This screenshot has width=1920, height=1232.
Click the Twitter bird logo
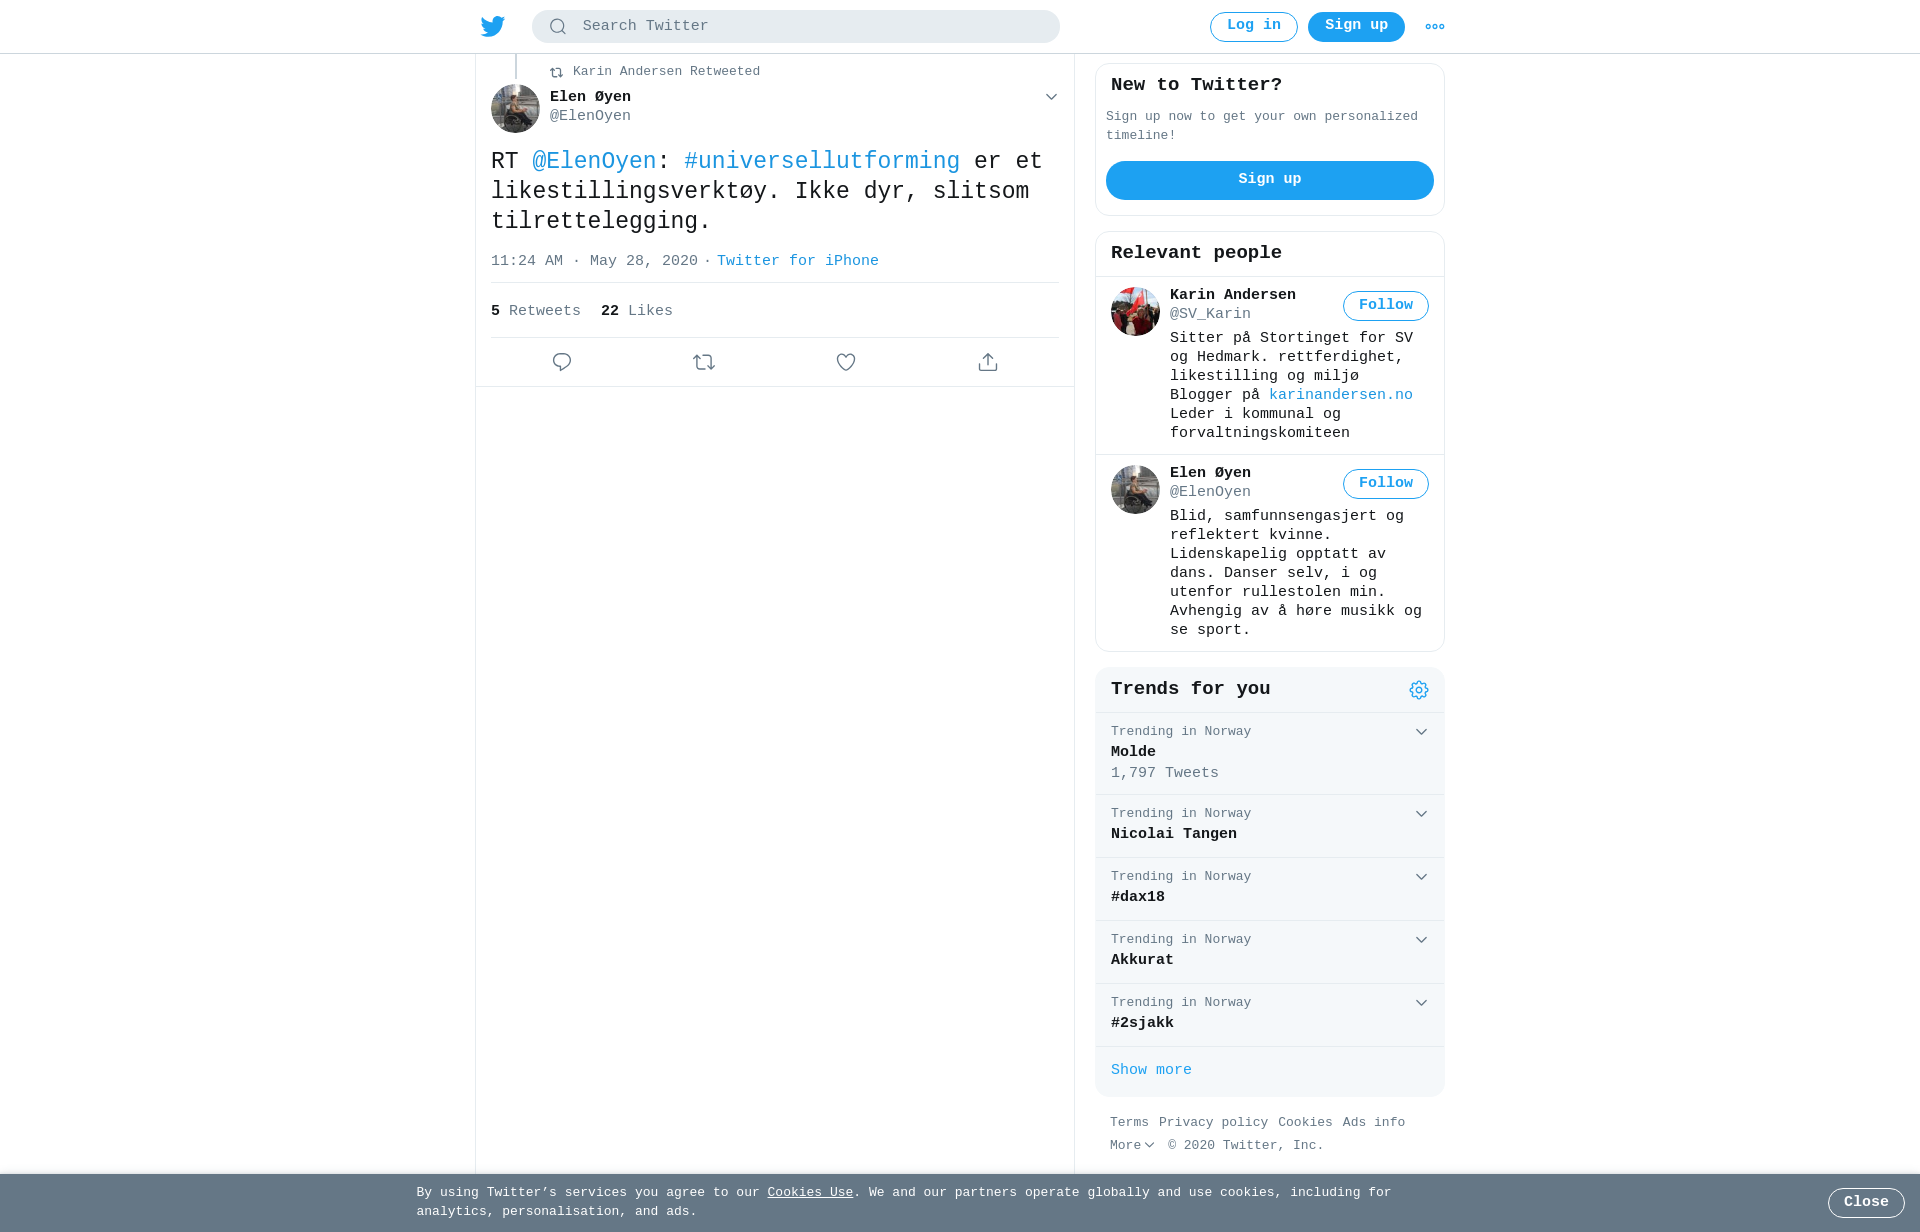click(x=493, y=27)
